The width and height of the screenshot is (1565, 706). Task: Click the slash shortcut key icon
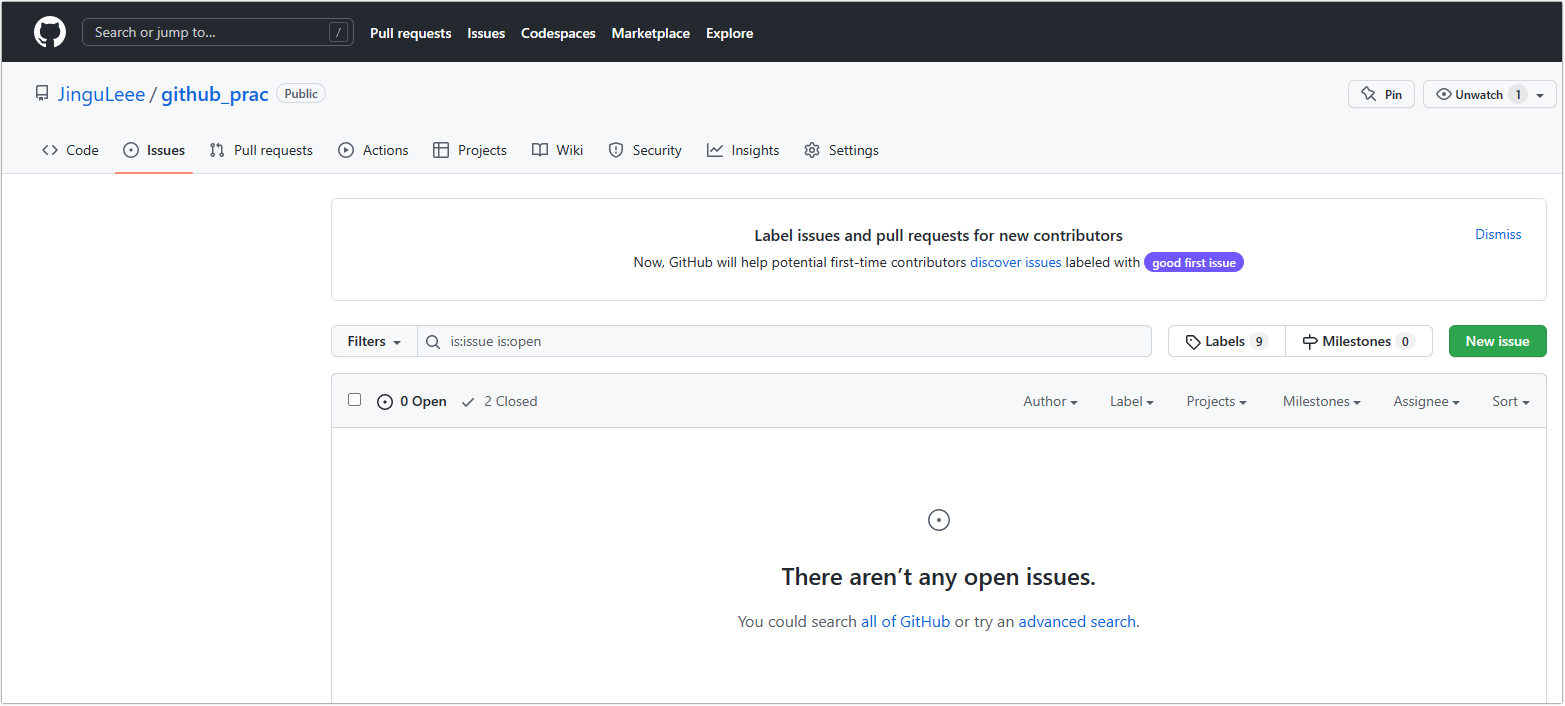(x=338, y=32)
